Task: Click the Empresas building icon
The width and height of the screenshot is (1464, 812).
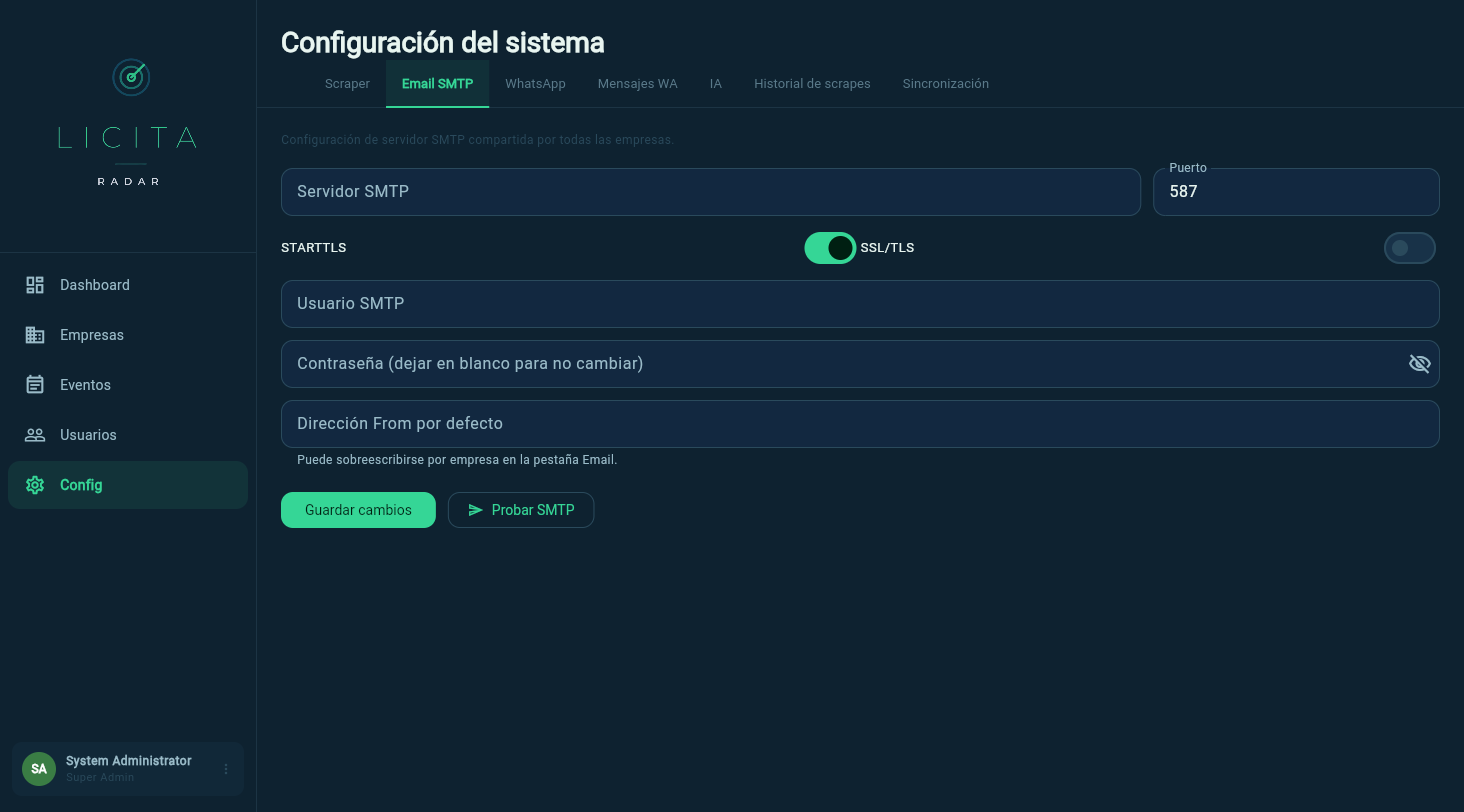Action: pos(35,335)
